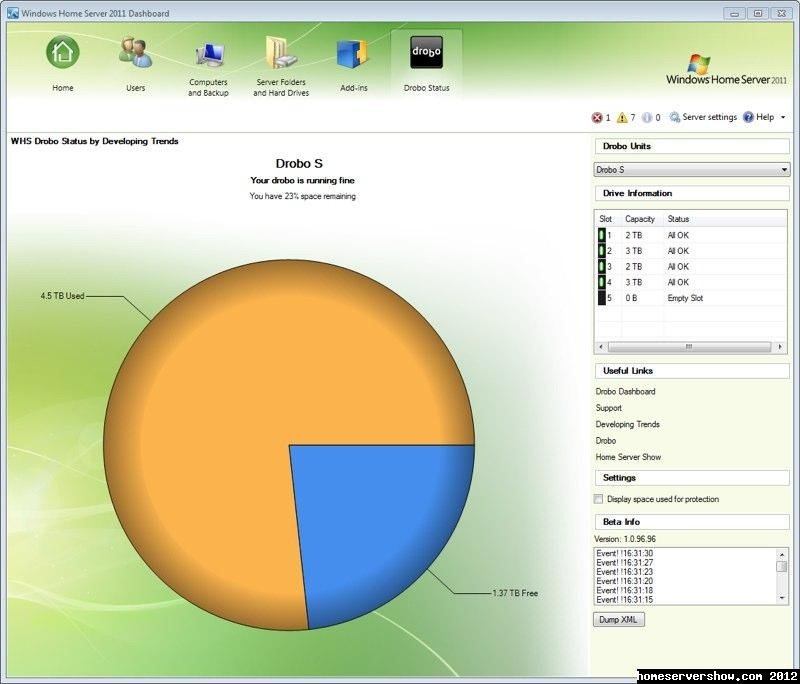Open Computers and Backup icon
800x684 pixels.
pyautogui.click(x=208, y=55)
